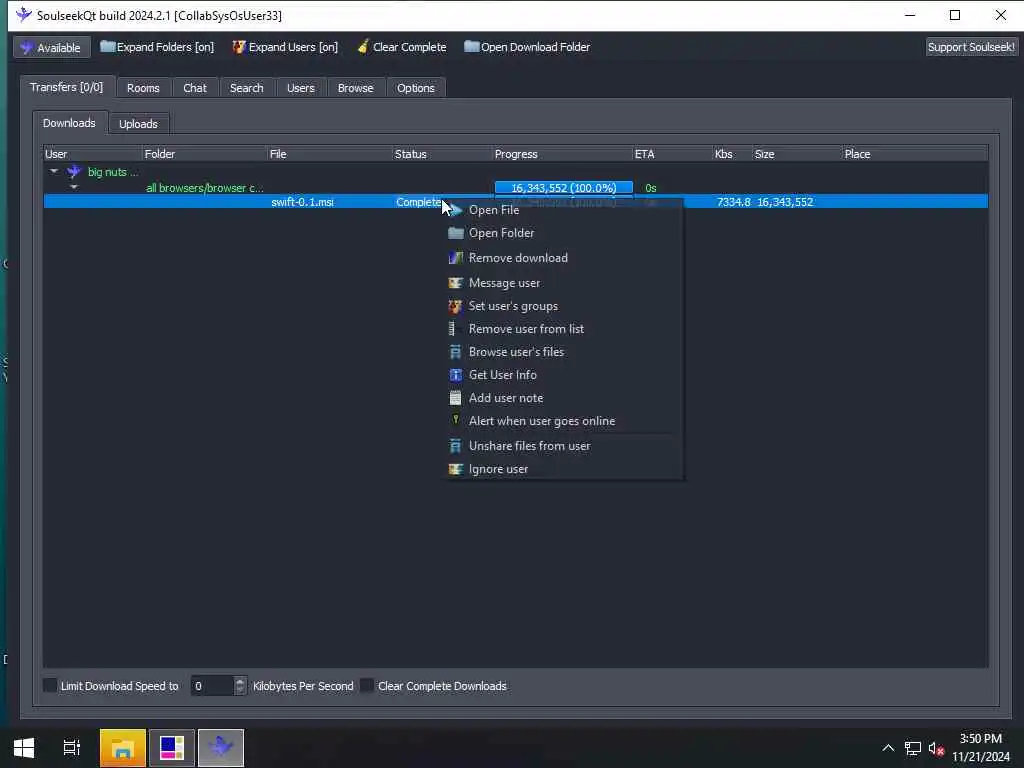This screenshot has height=768, width=1024.
Task: Open the Rooms tab
Action: (143, 88)
